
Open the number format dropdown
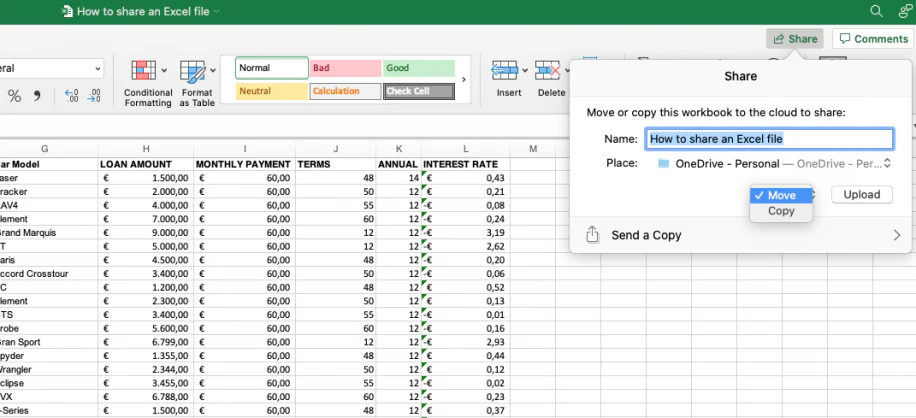(x=97, y=68)
